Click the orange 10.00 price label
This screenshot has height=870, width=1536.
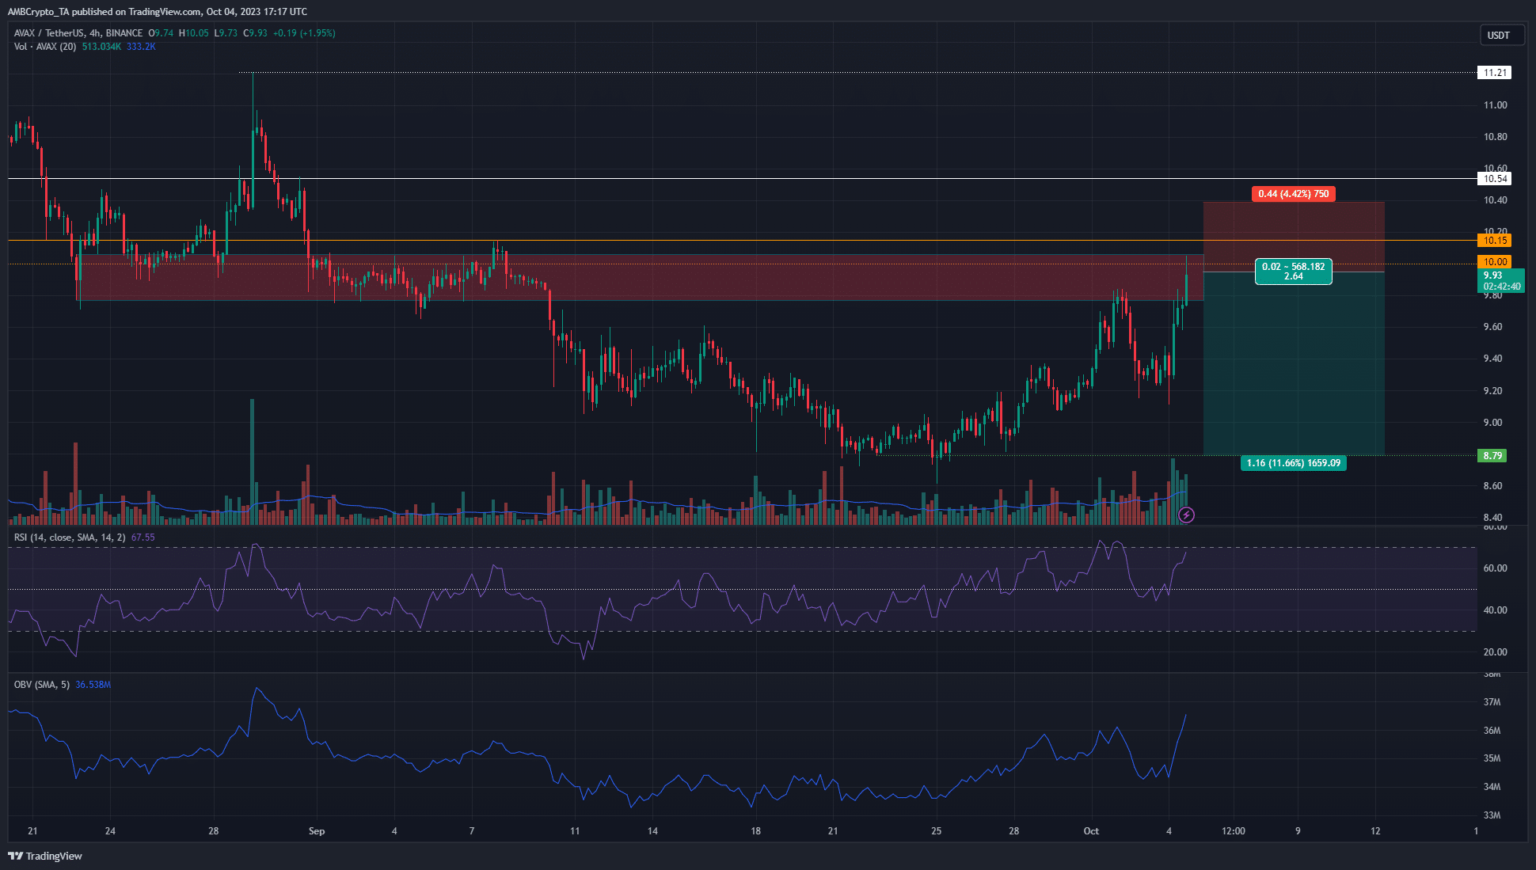[1495, 262]
